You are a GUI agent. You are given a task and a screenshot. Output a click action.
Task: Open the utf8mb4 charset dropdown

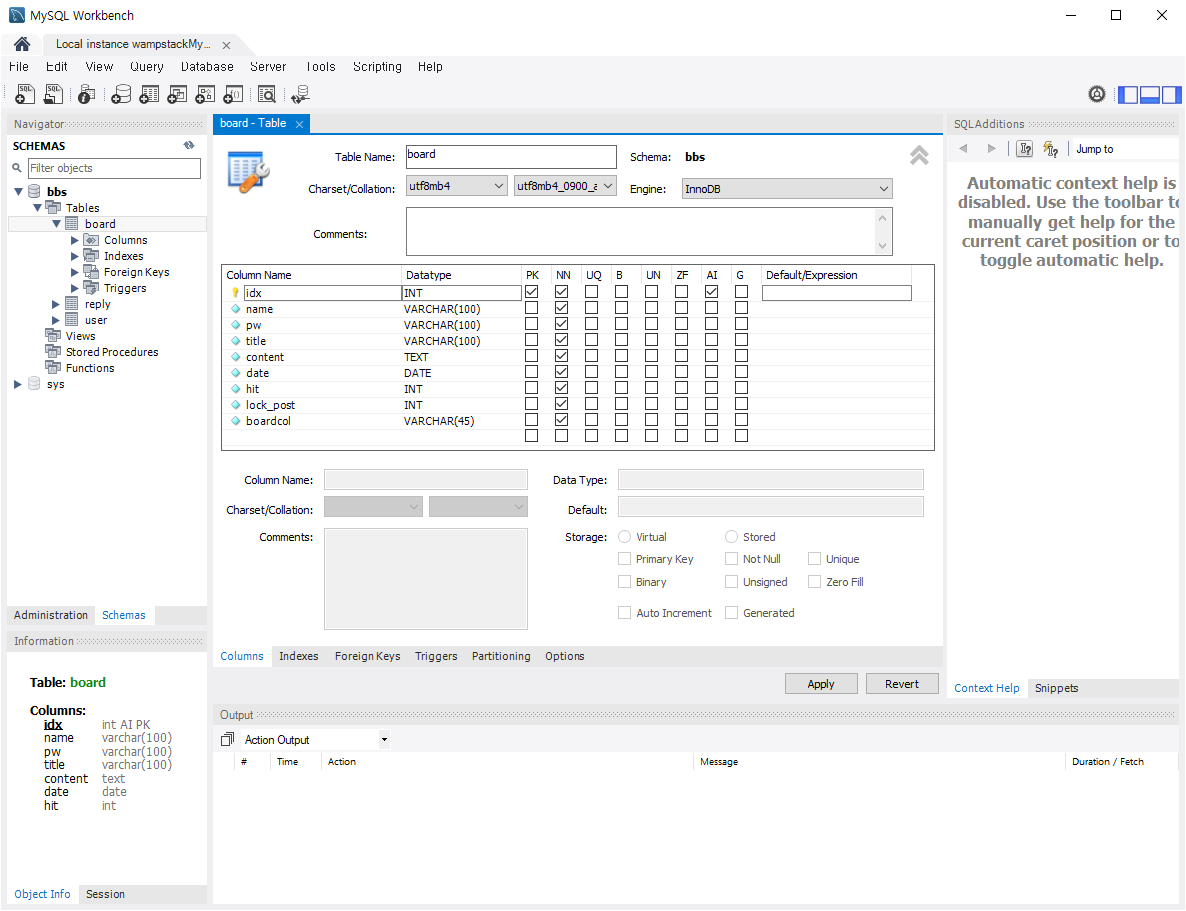[x=456, y=185]
